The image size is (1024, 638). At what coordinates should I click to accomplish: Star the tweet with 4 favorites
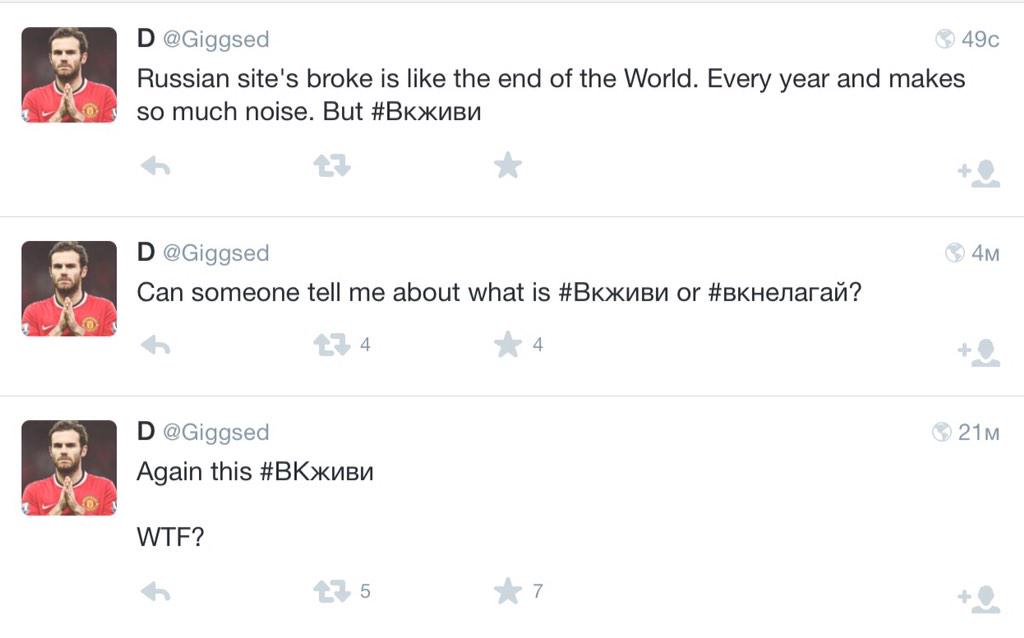507,344
